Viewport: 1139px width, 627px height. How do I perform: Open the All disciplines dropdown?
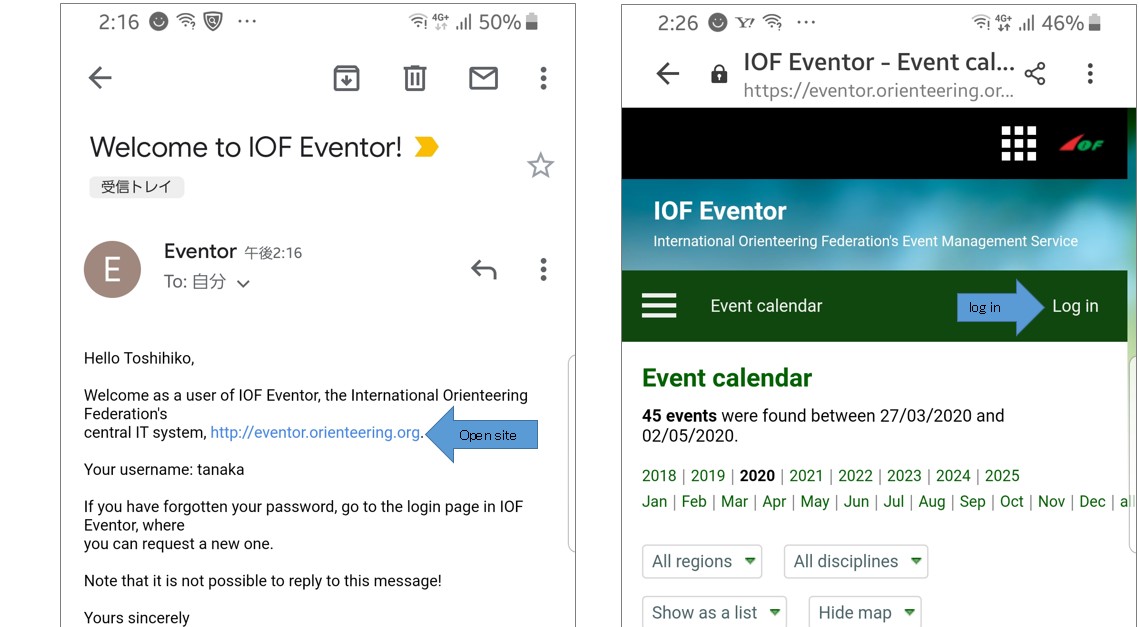(x=855, y=561)
